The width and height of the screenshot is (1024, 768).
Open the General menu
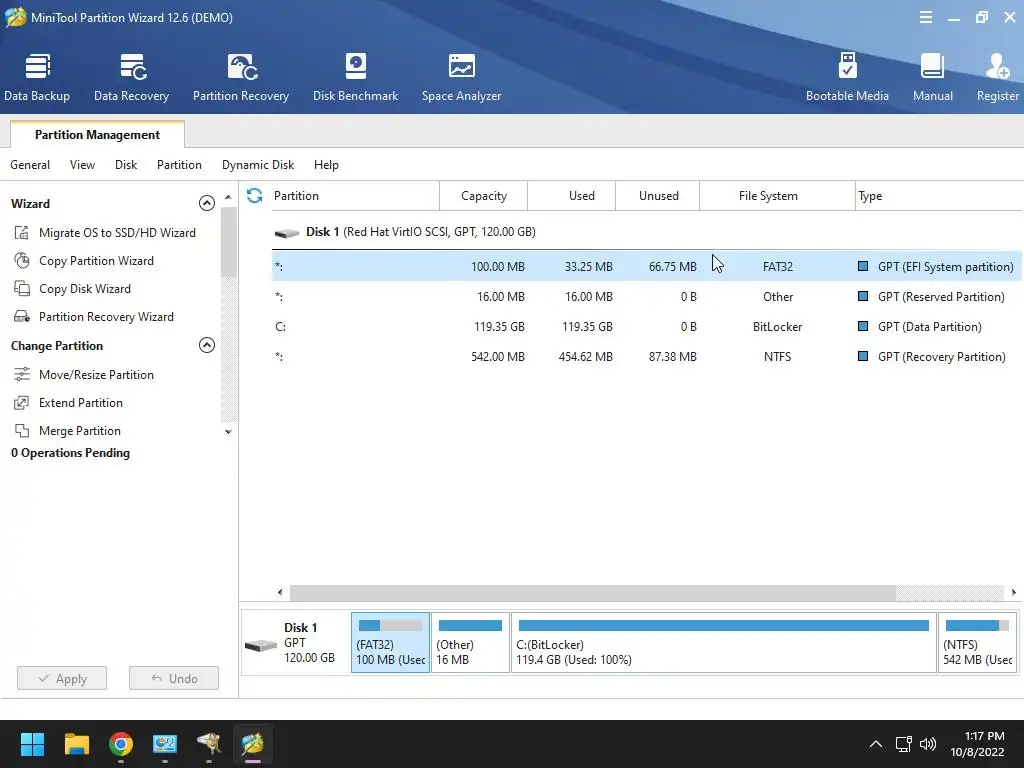(x=30, y=165)
